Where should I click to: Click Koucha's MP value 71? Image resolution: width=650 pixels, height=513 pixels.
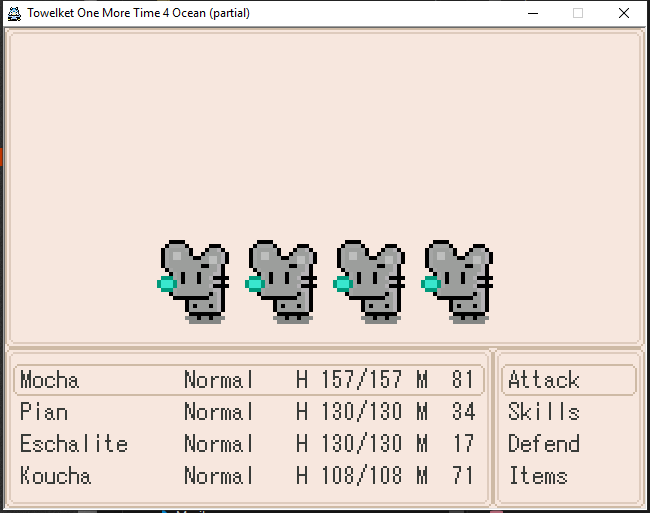pos(463,476)
